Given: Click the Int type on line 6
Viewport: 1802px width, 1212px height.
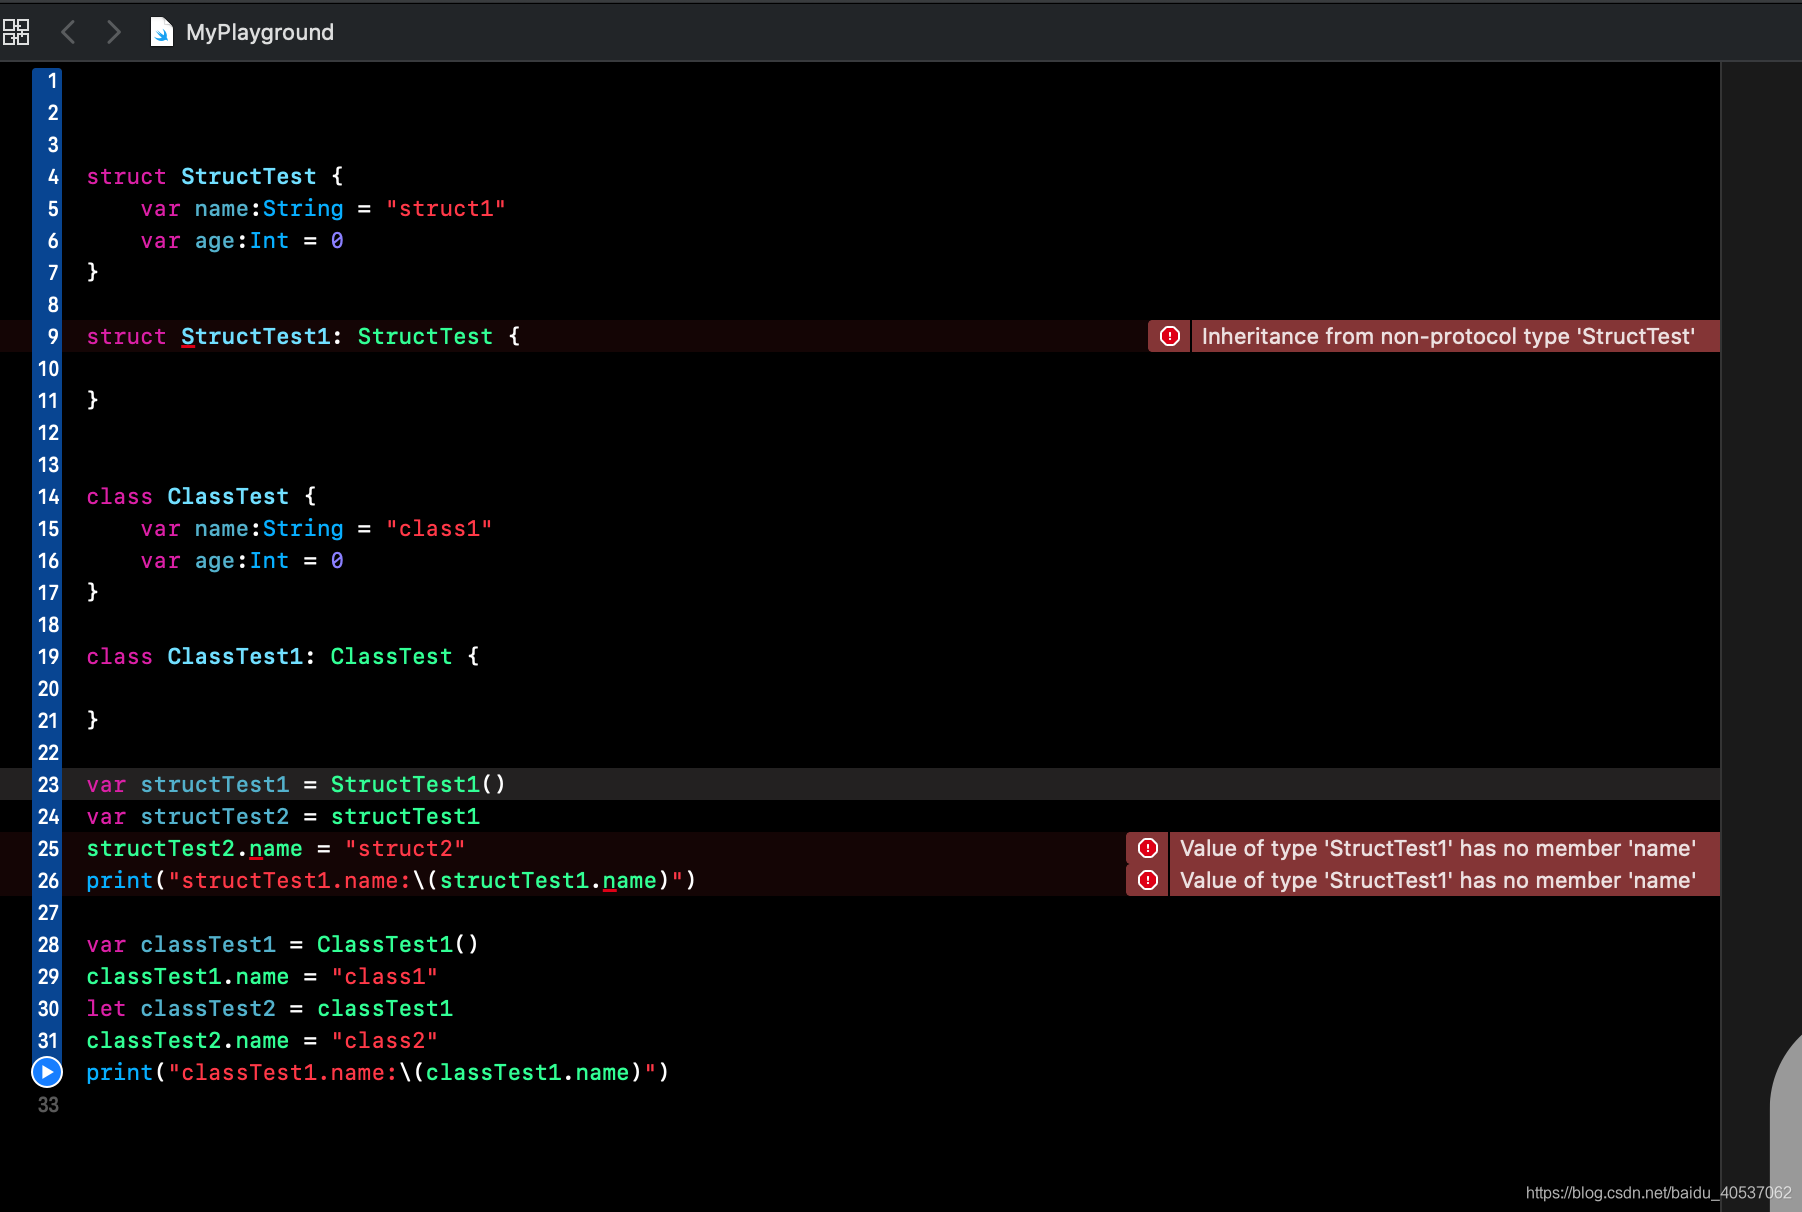Looking at the screenshot, I should (x=269, y=241).
